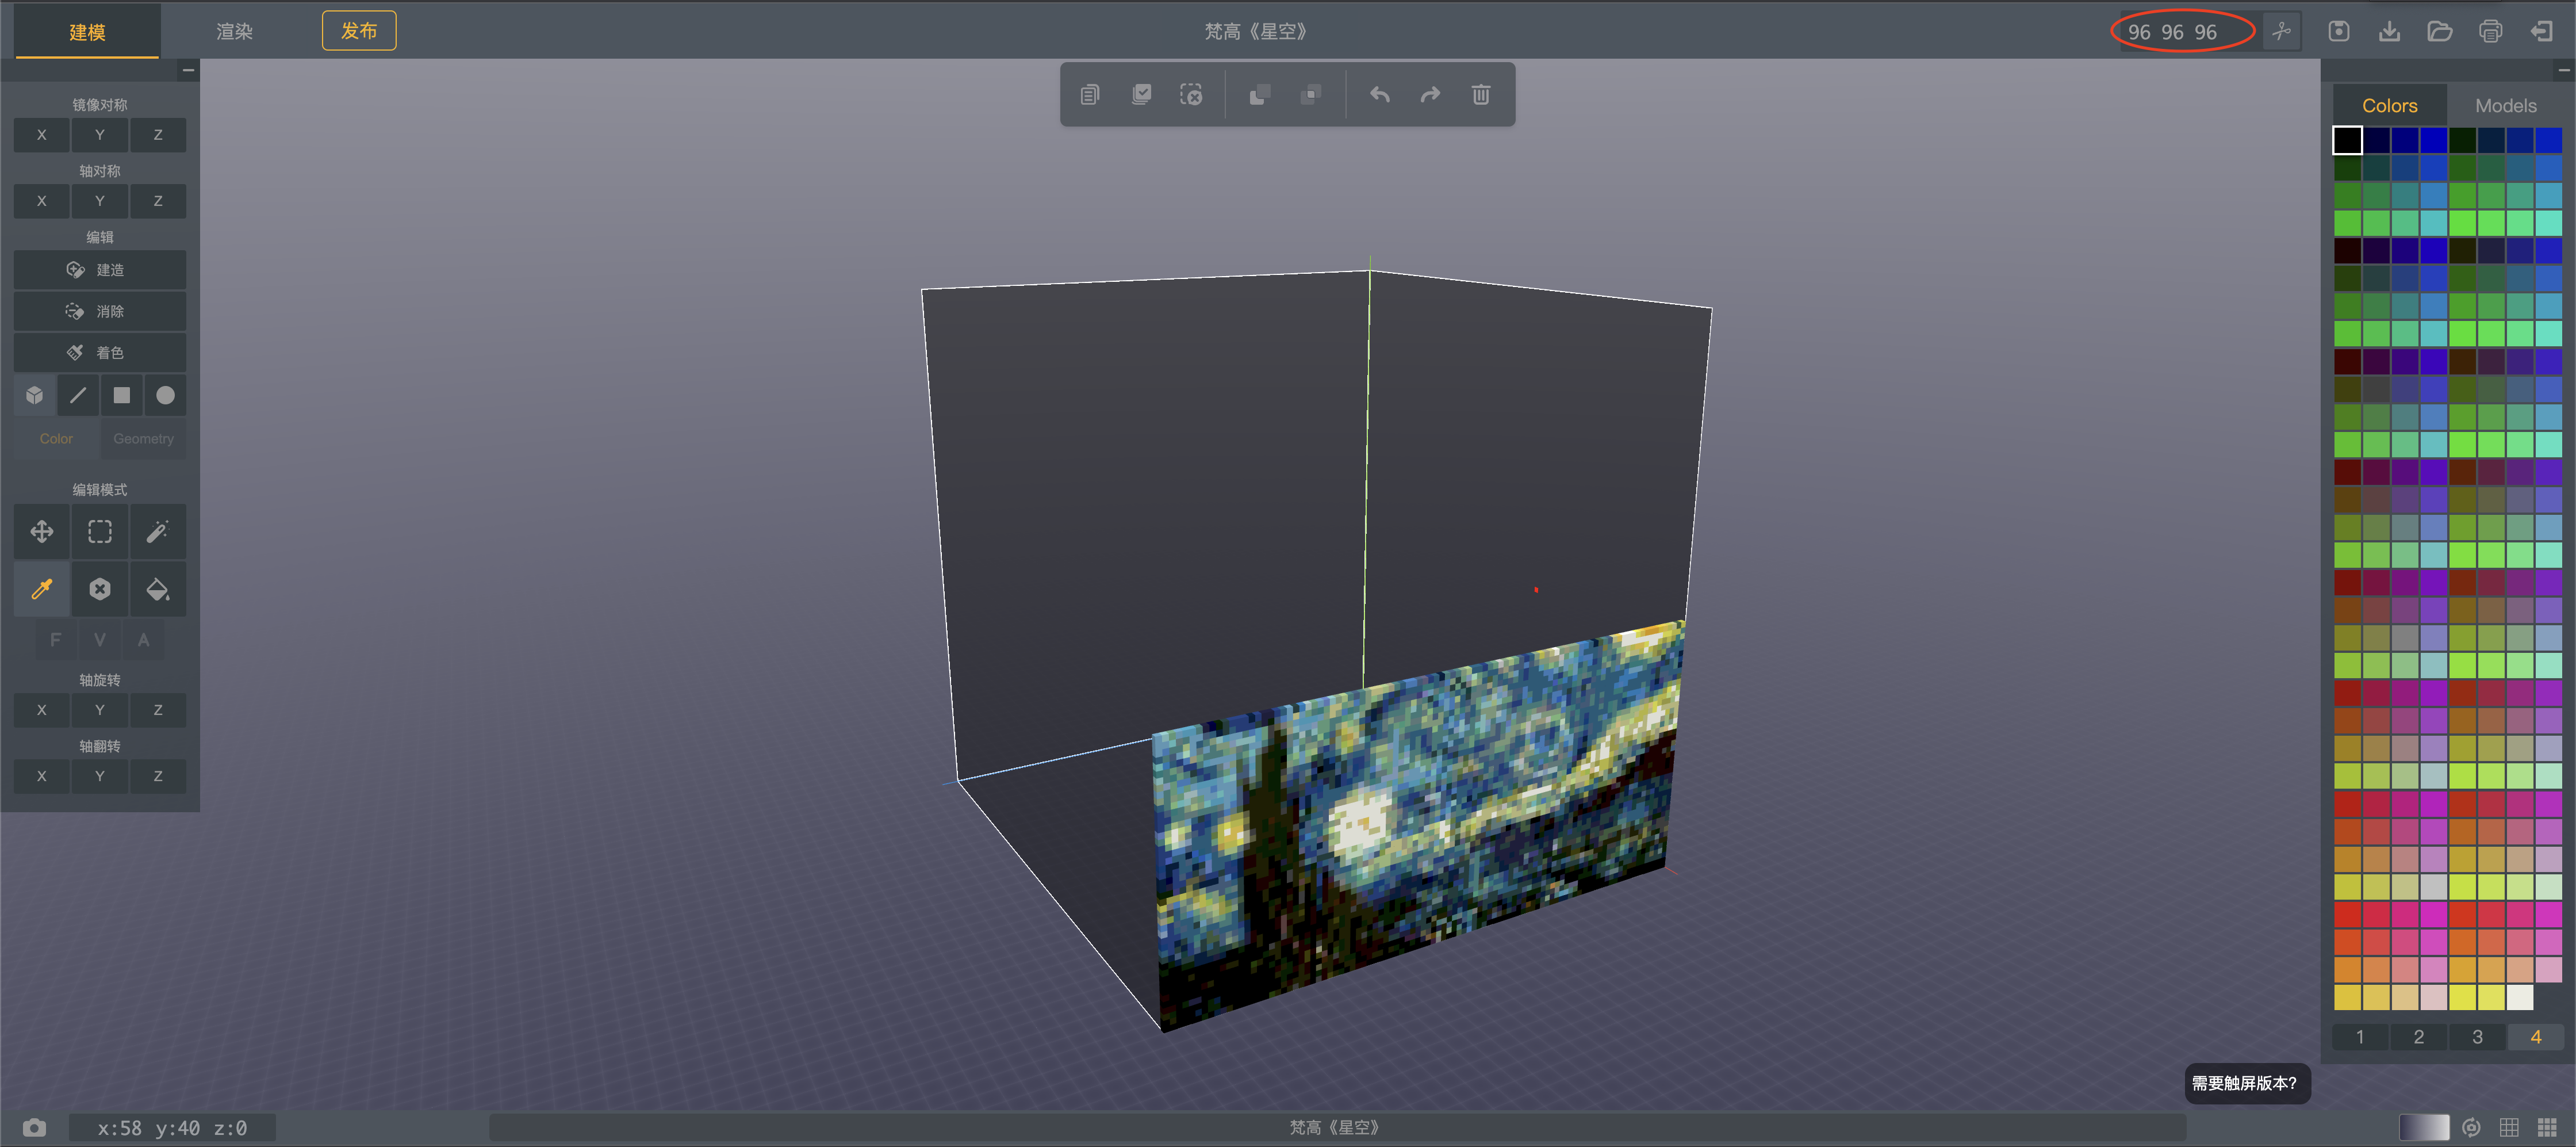The image size is (2576, 1147).
Task: Select the 着色 paint mode
Action: pos(100,352)
